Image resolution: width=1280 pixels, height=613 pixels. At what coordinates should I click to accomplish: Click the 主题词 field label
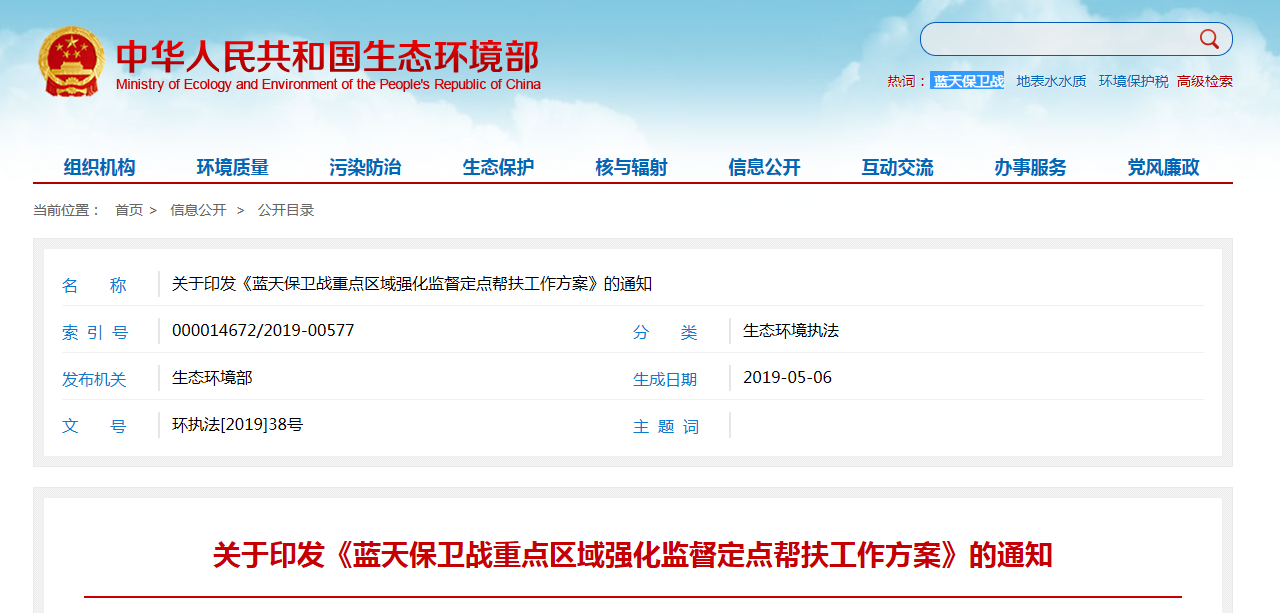666,427
